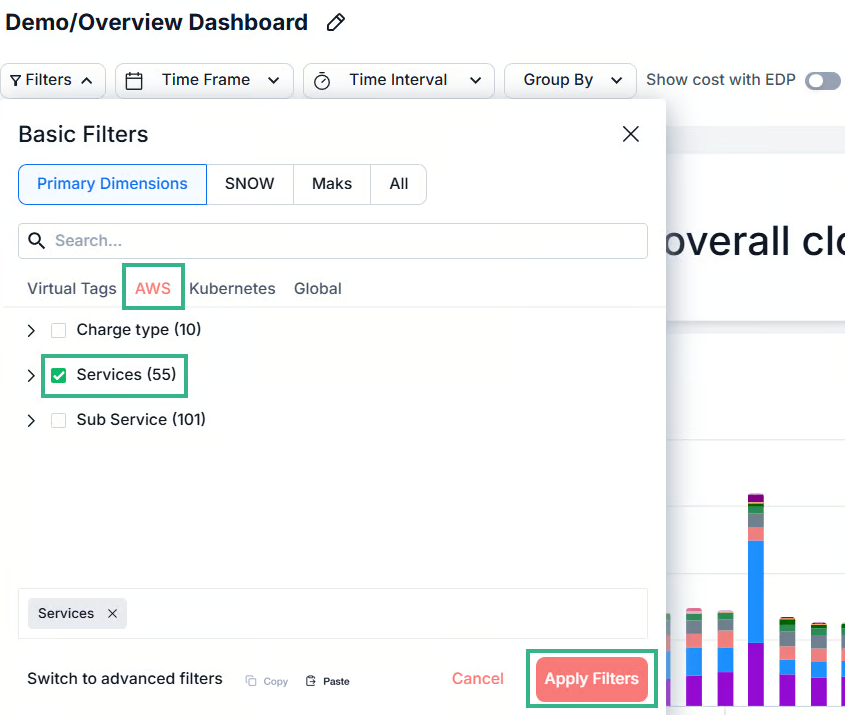
Task: Check the Charge type checkbox
Action: tap(59, 331)
